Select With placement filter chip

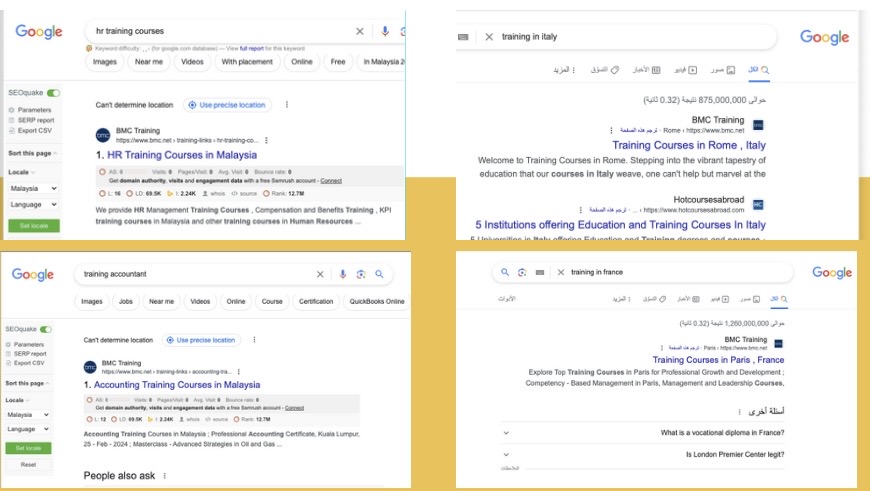[247, 62]
